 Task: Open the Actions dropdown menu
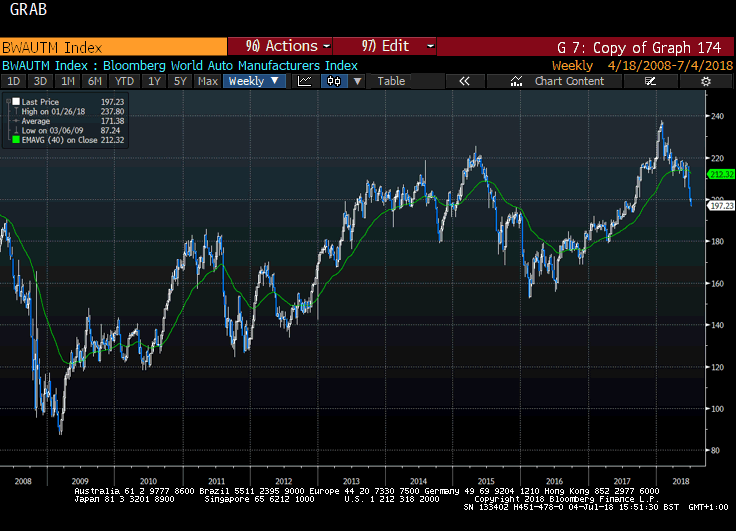click(x=280, y=46)
